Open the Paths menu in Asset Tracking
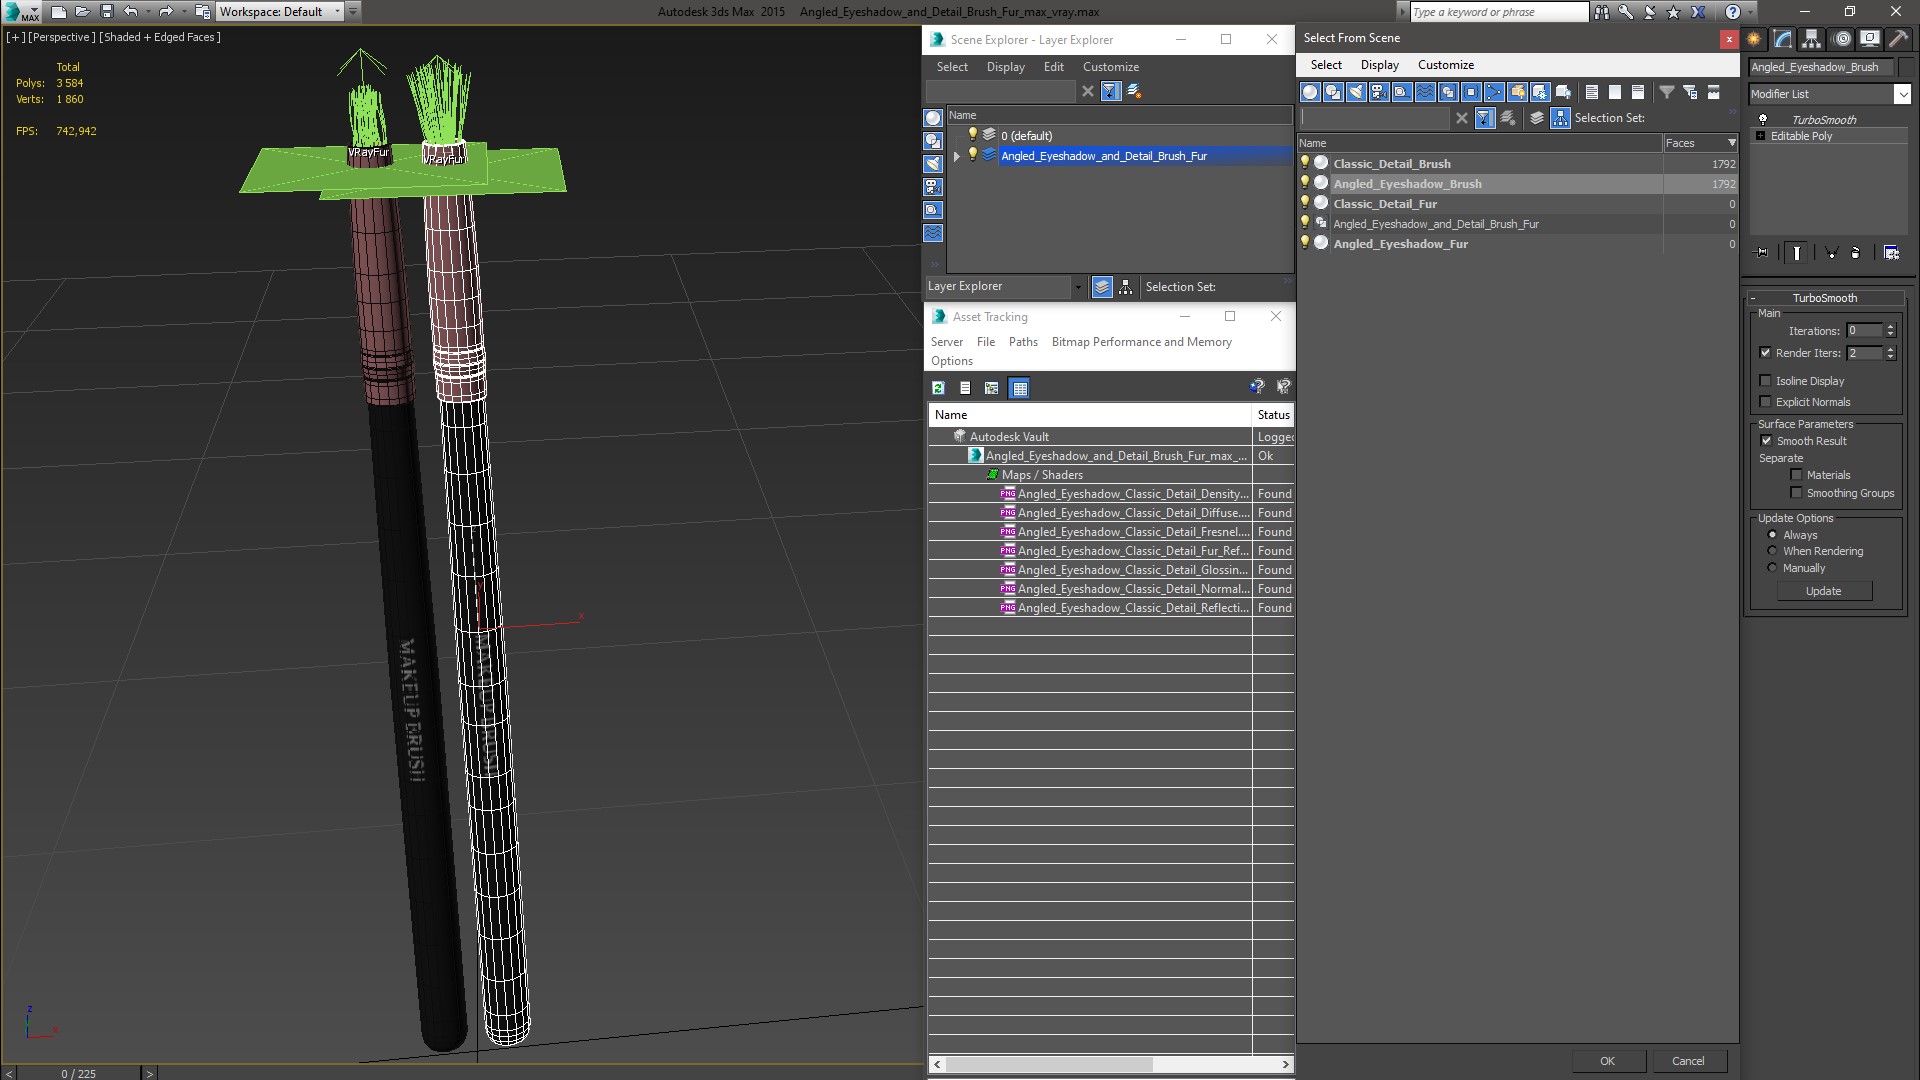Viewport: 1920px width, 1080px height. (x=1022, y=342)
